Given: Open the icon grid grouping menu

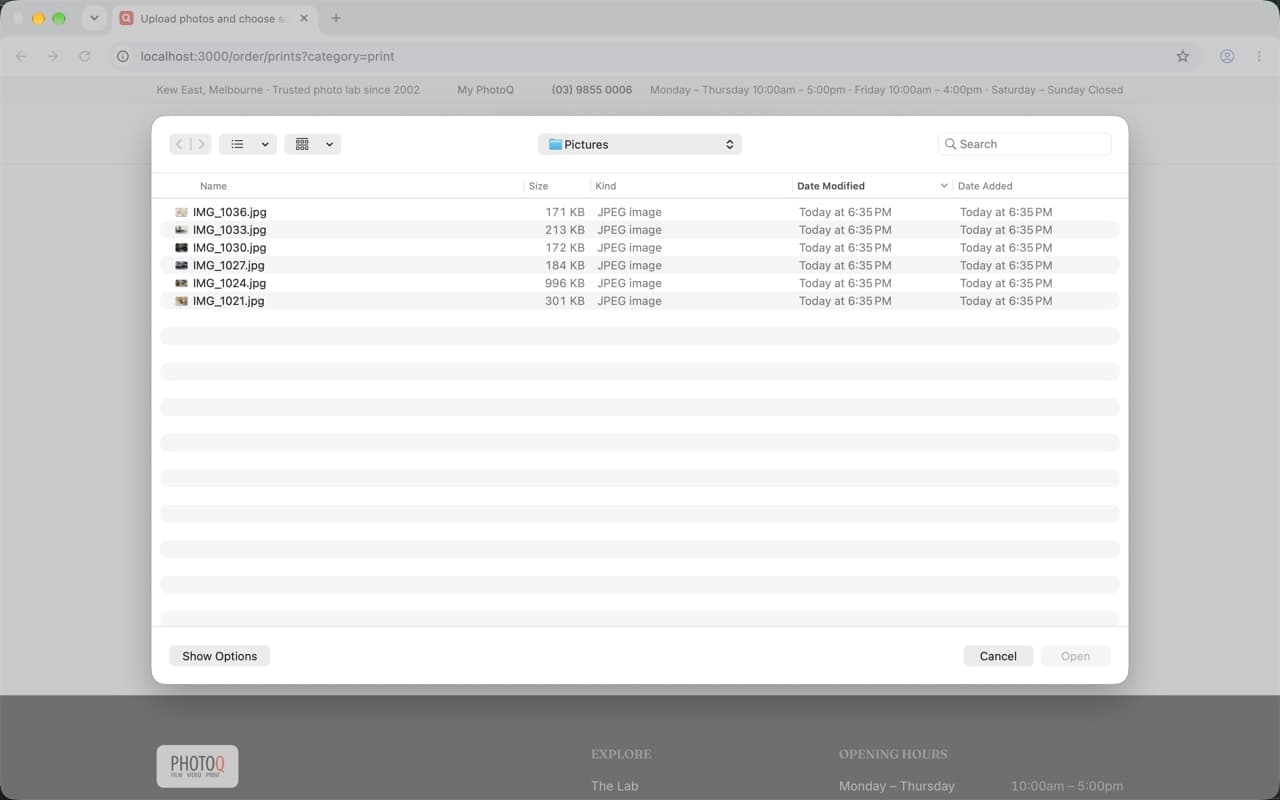Looking at the screenshot, I should pos(313,144).
